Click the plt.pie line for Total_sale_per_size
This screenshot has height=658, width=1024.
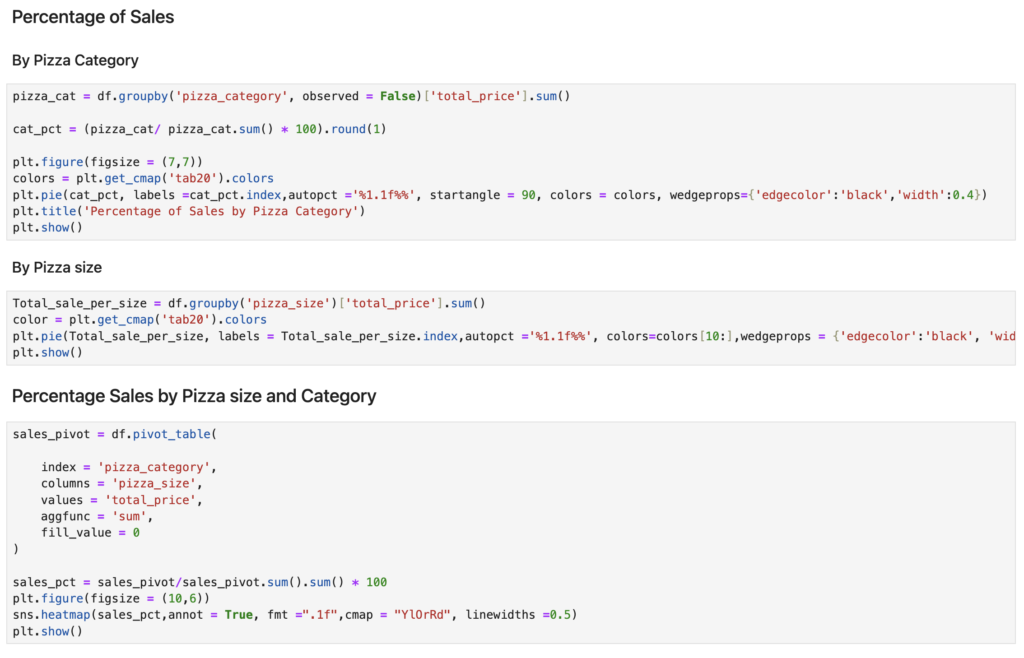pyautogui.click(x=500, y=336)
